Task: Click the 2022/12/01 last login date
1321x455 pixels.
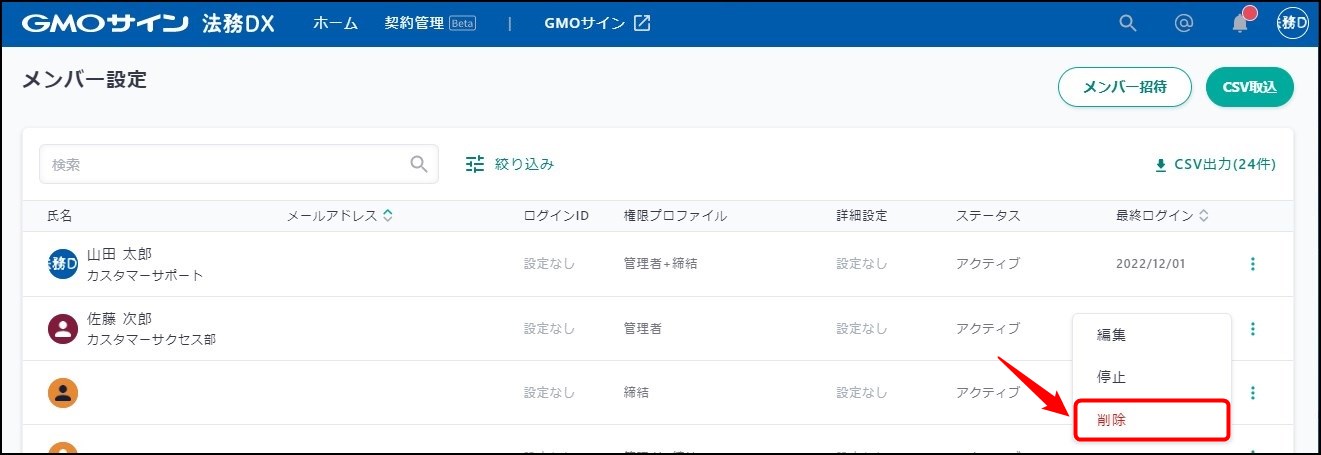Action: [1151, 264]
